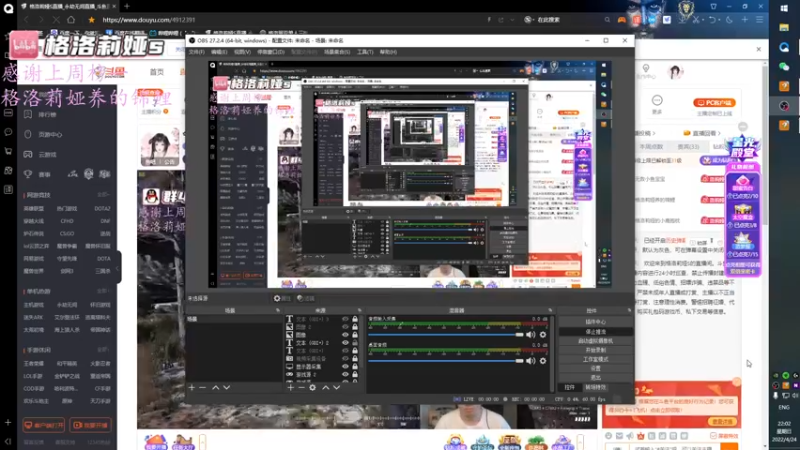This screenshot has height=450, width=800.
Task: Click the browser address bar URL
Action: pos(148,20)
